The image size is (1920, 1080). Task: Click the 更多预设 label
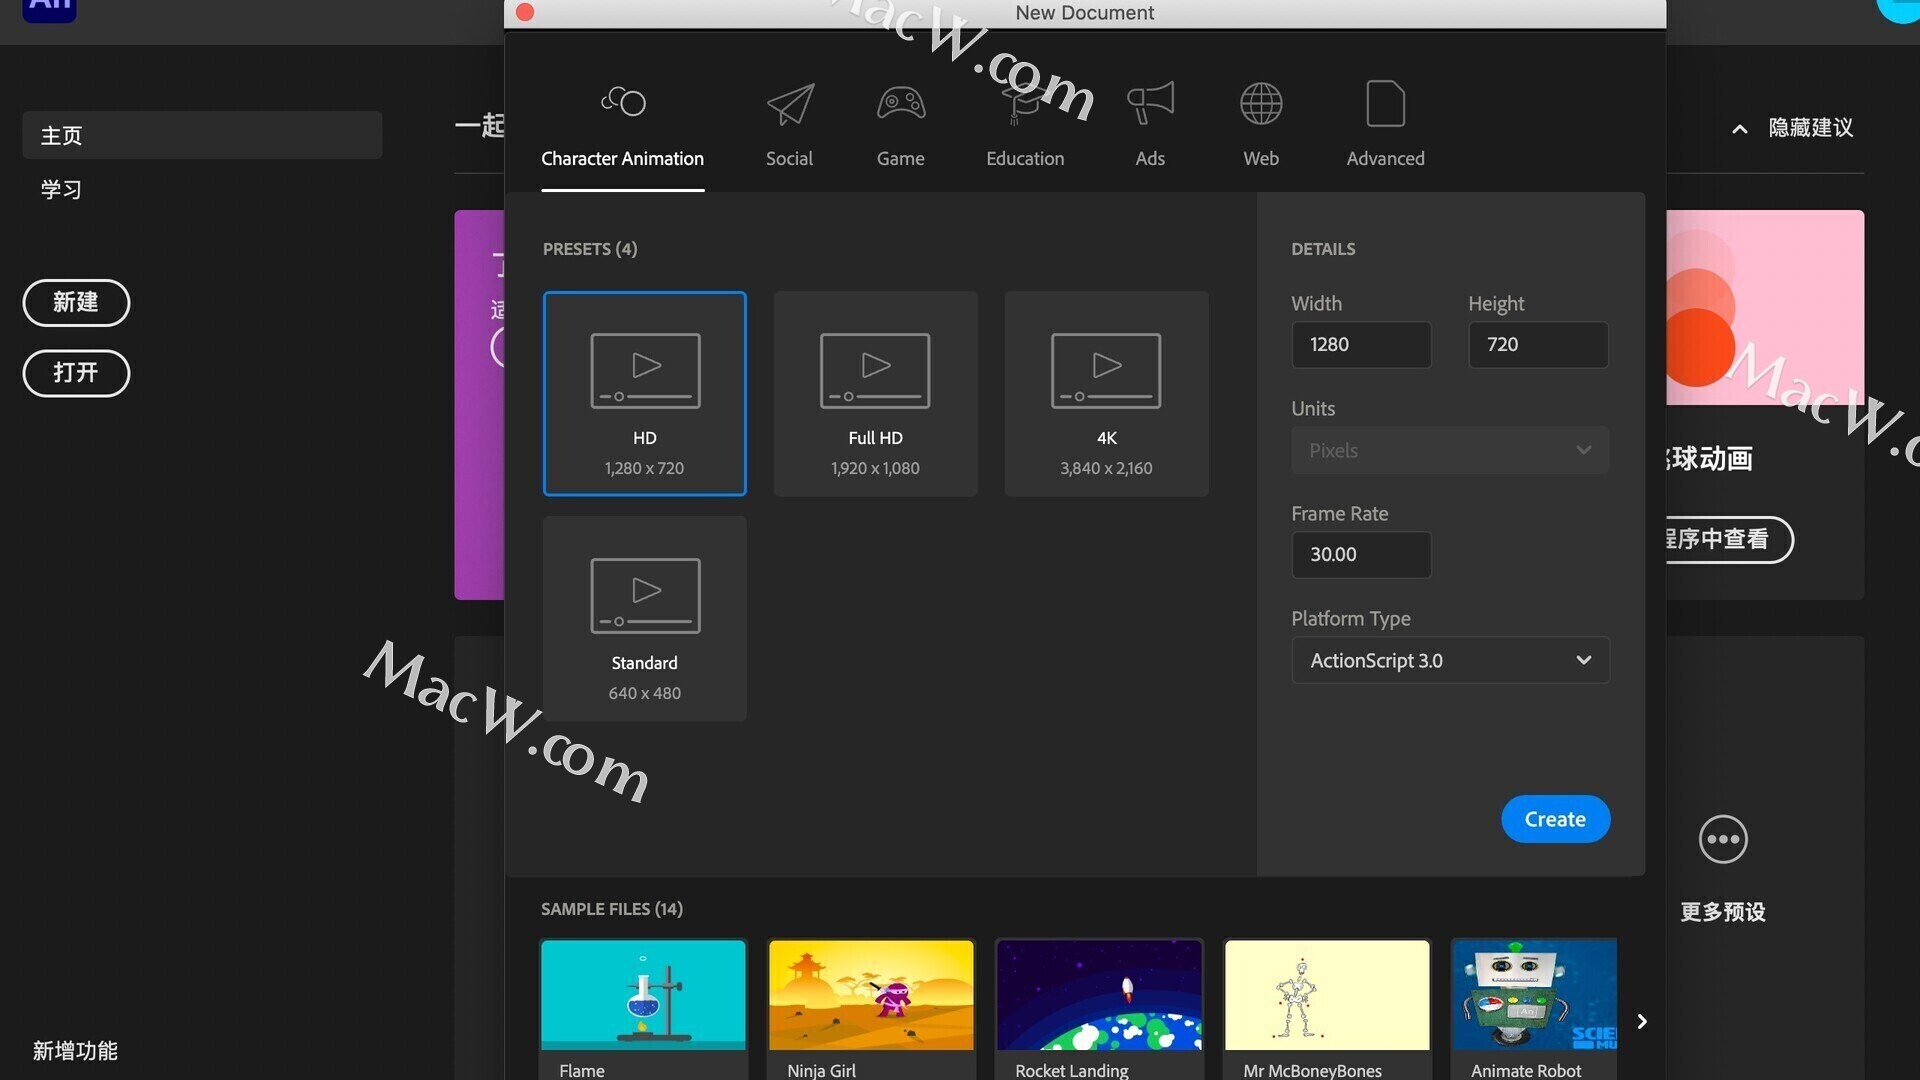coord(1723,912)
